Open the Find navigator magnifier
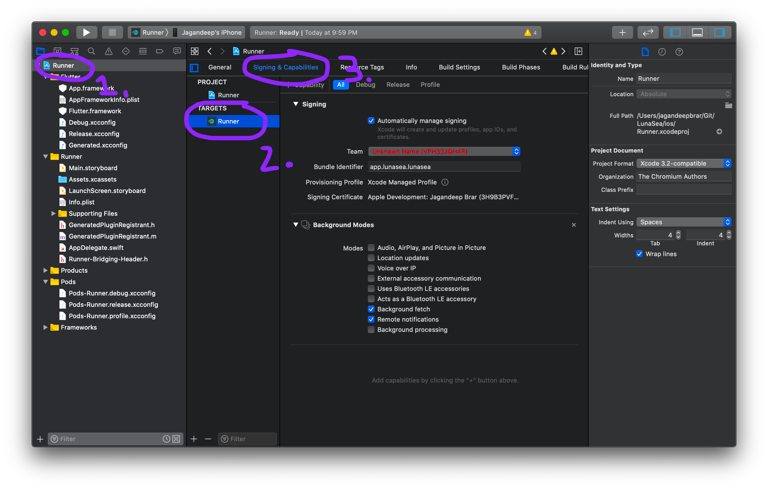 pyautogui.click(x=92, y=51)
